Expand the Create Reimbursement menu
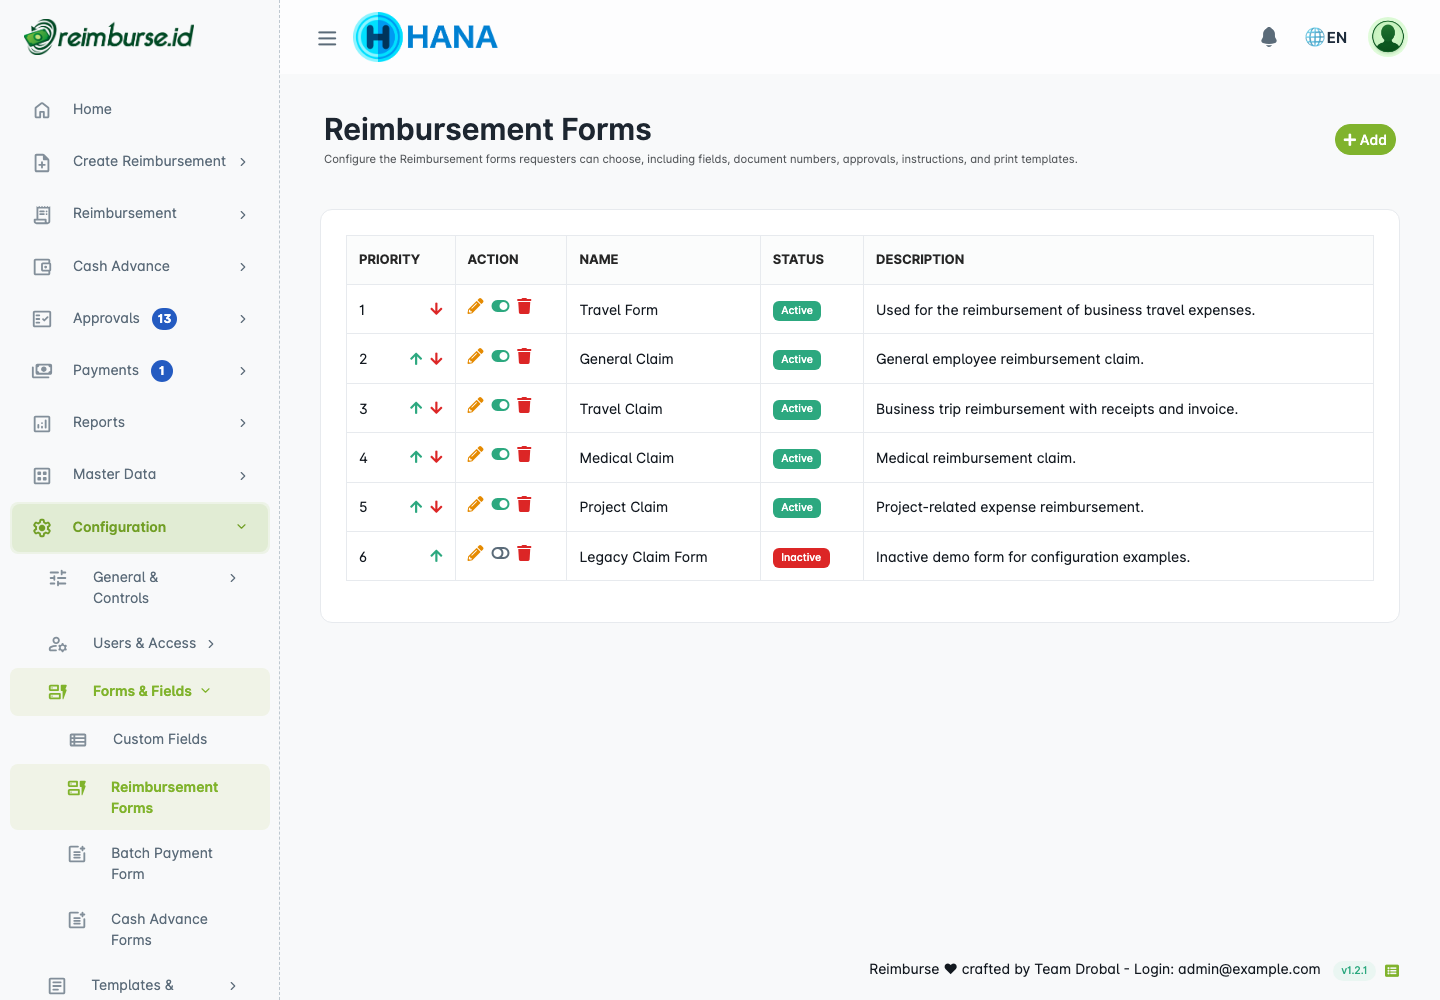This screenshot has height=1000, width=1440. (140, 162)
